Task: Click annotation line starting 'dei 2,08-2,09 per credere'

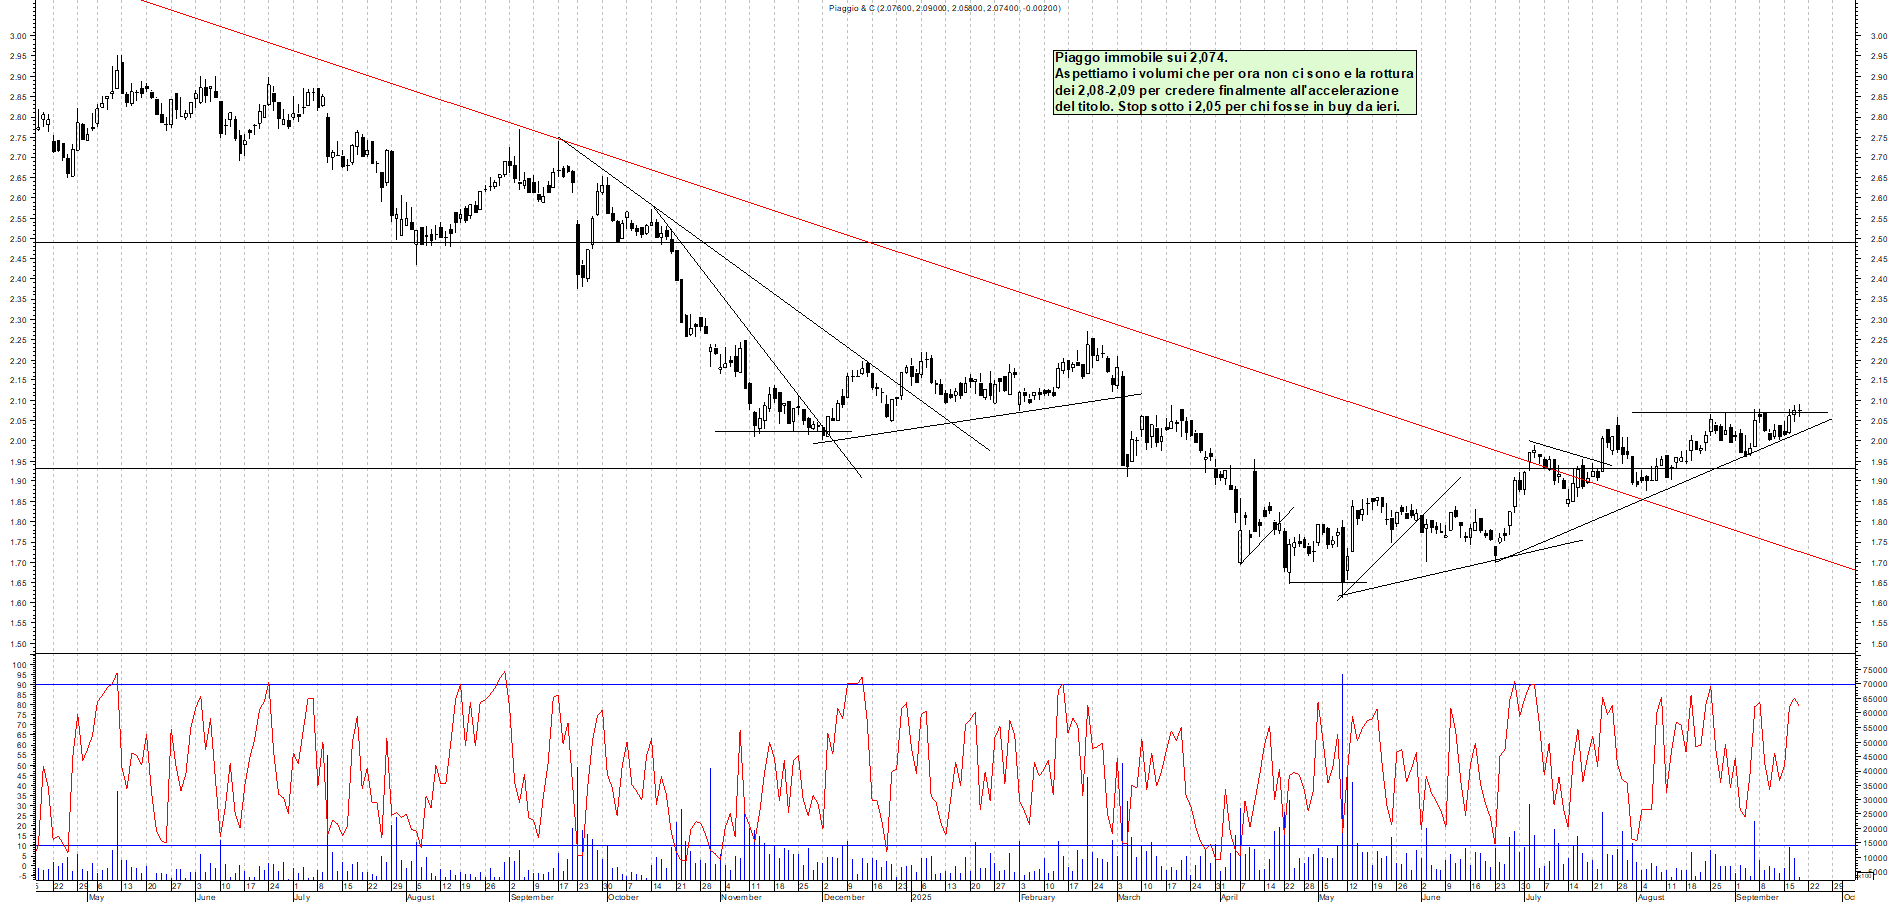Action: click(1227, 90)
